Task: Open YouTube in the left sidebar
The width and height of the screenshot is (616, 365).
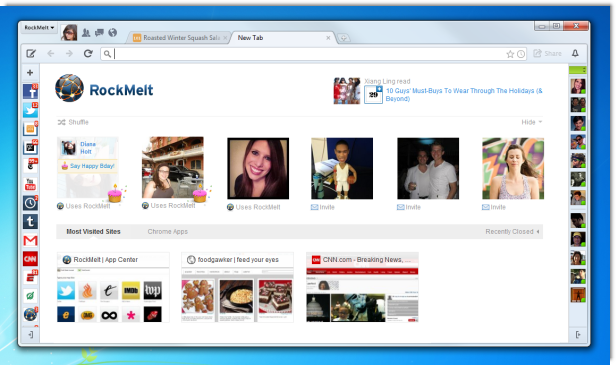Action: (x=30, y=184)
